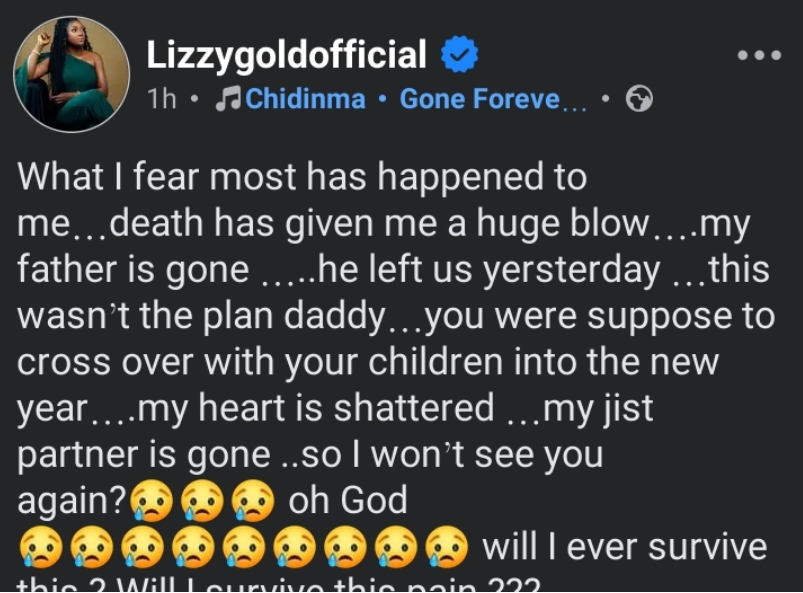
Task: Click the text "will I ever survive"
Action: pyautogui.click(x=624, y=548)
